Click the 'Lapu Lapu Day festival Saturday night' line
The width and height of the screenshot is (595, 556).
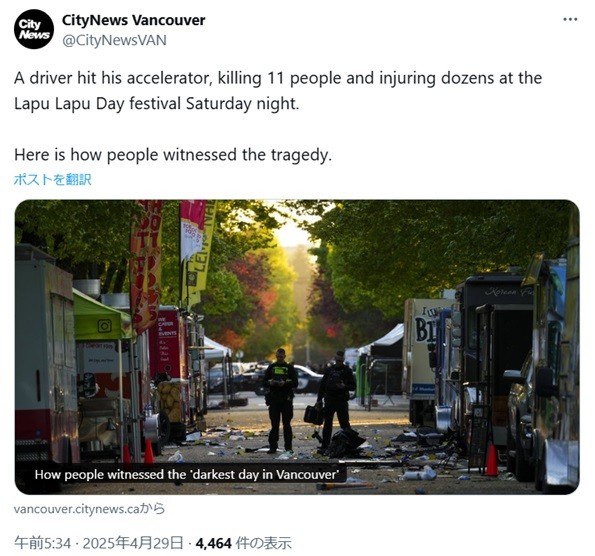coord(156,104)
